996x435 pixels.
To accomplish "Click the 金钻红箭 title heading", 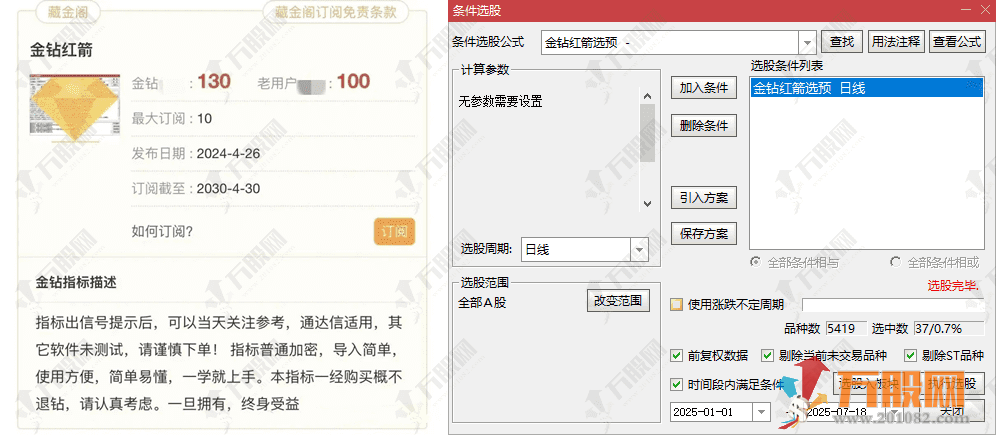I will coord(62,50).
